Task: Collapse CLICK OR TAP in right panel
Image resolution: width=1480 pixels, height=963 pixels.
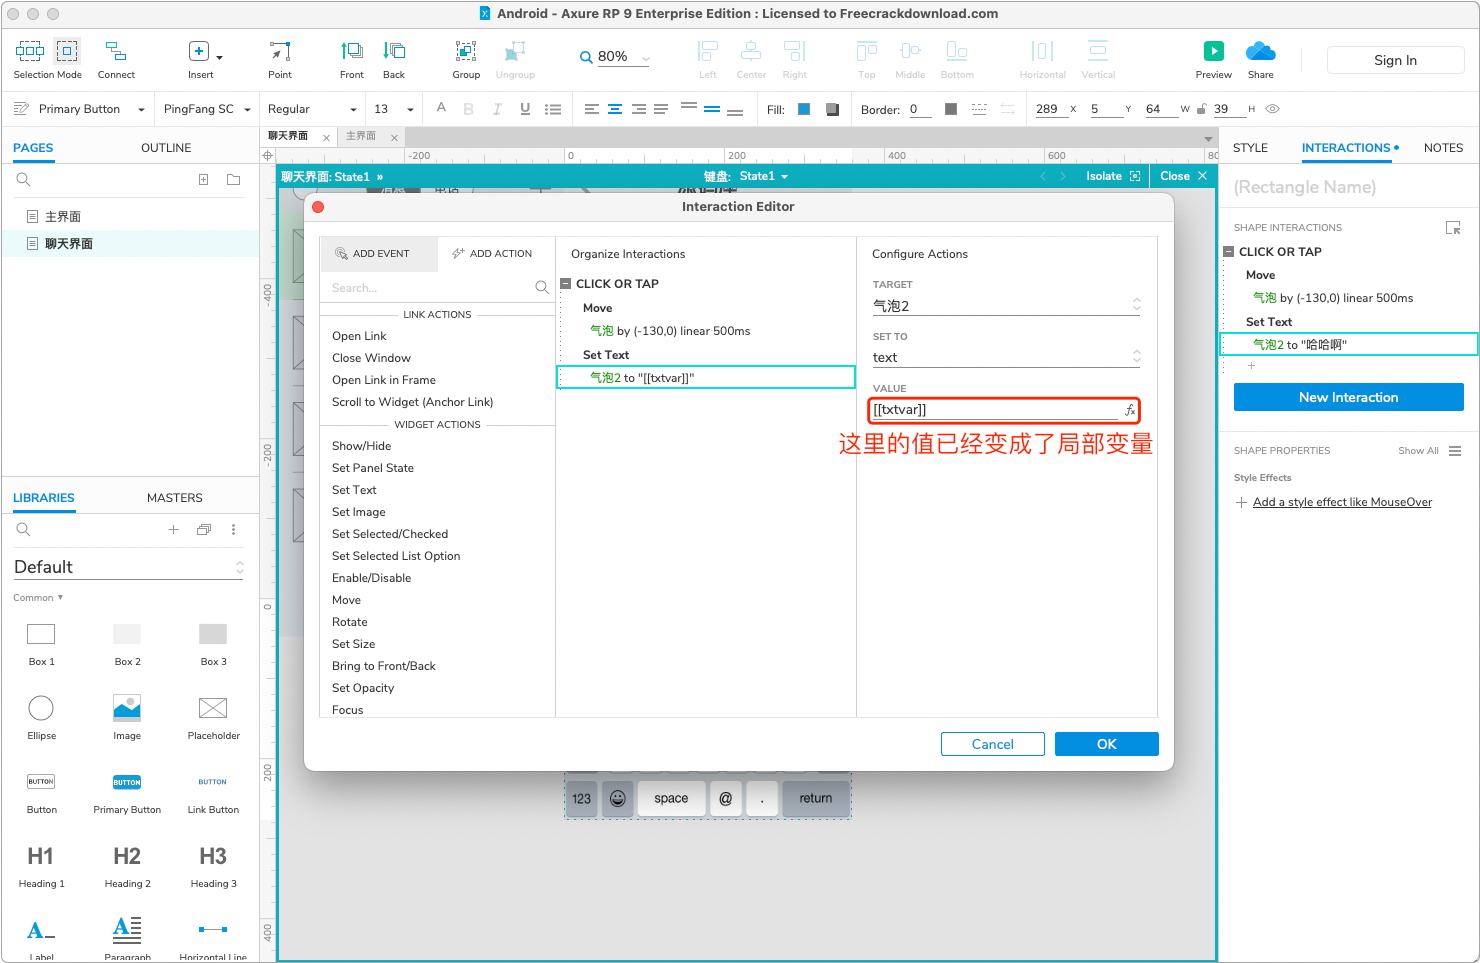Action: point(1229,252)
